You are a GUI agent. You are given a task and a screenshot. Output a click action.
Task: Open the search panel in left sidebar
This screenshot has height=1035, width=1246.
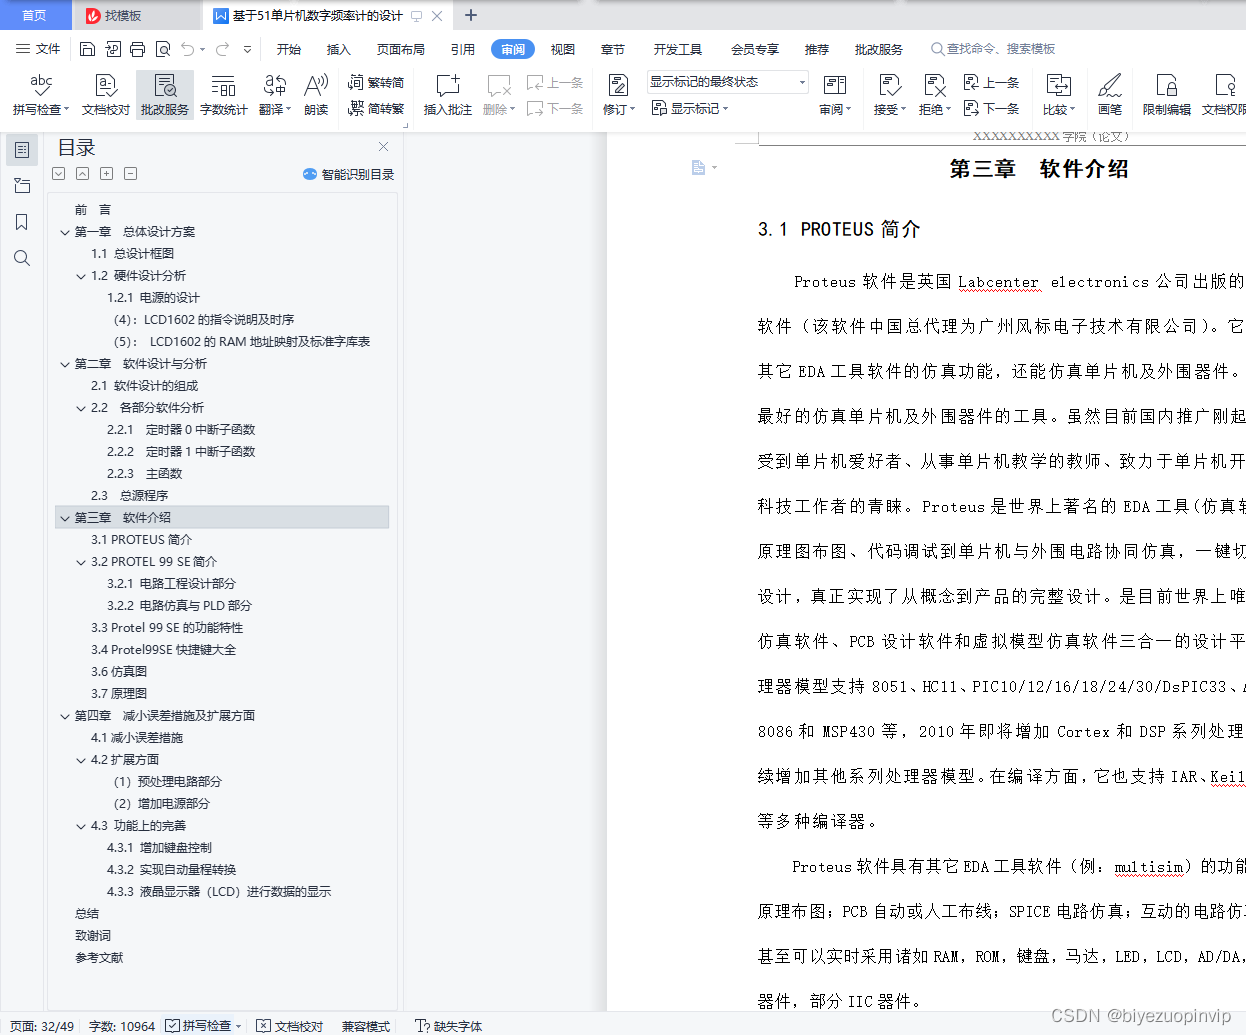tap(22, 258)
